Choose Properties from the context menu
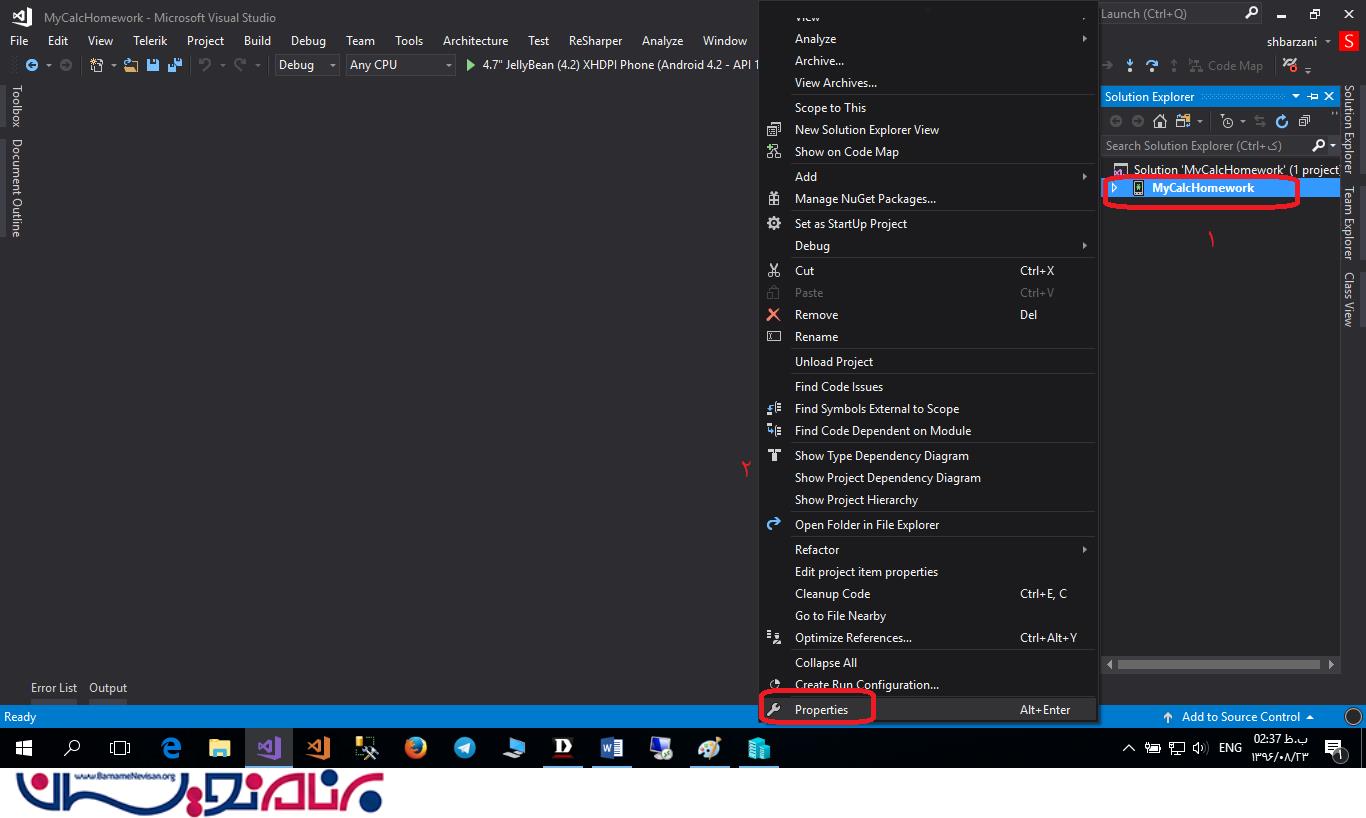 pos(821,710)
